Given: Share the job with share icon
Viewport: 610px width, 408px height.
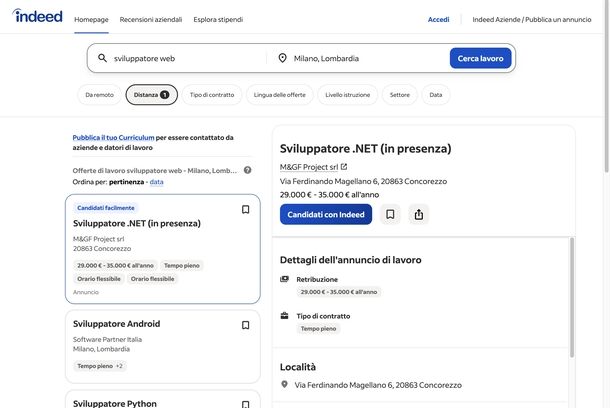Looking at the screenshot, I should point(419,214).
